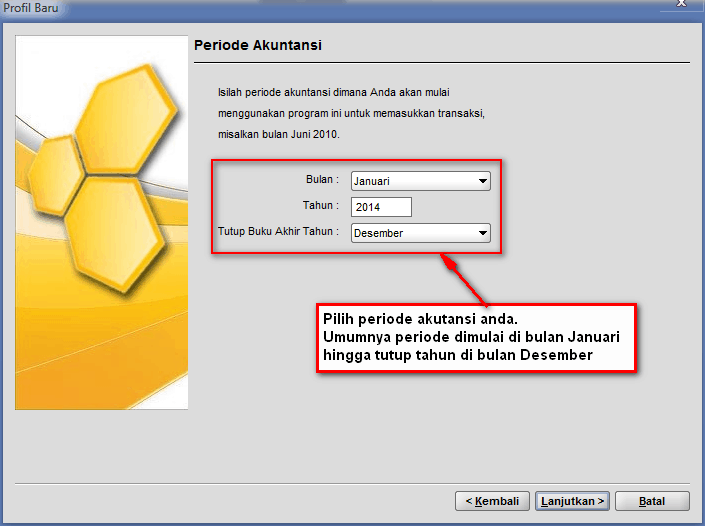This screenshot has width=705, height=526.
Task: Click the Tutup Buku Akhir Tahun label
Action: coord(278,231)
